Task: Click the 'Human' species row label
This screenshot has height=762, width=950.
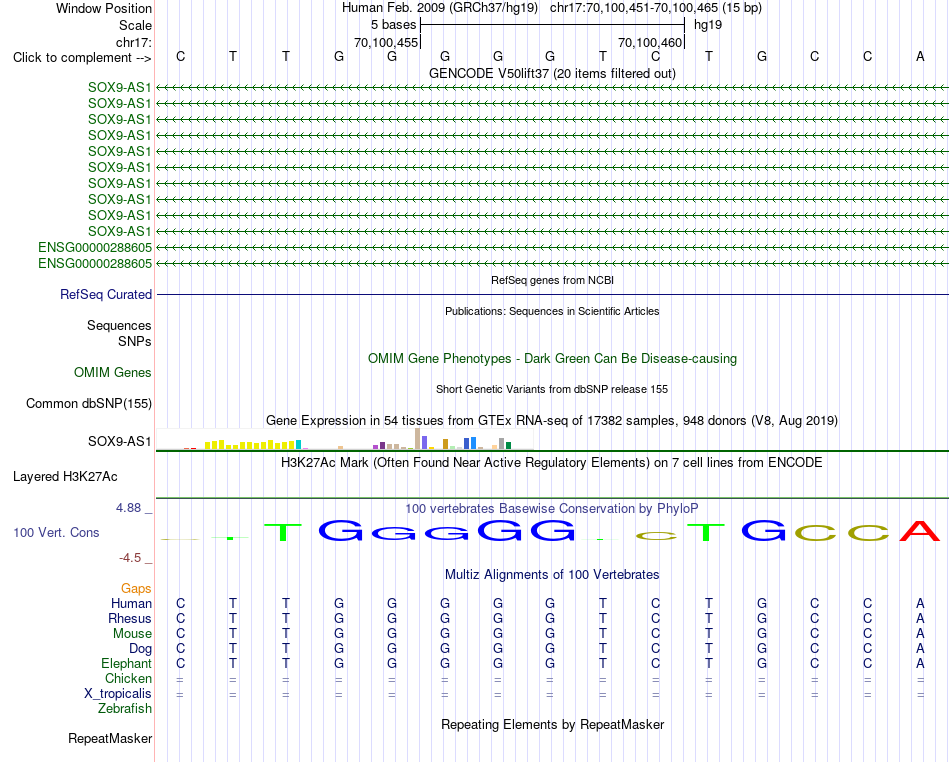Action: [x=131, y=603]
